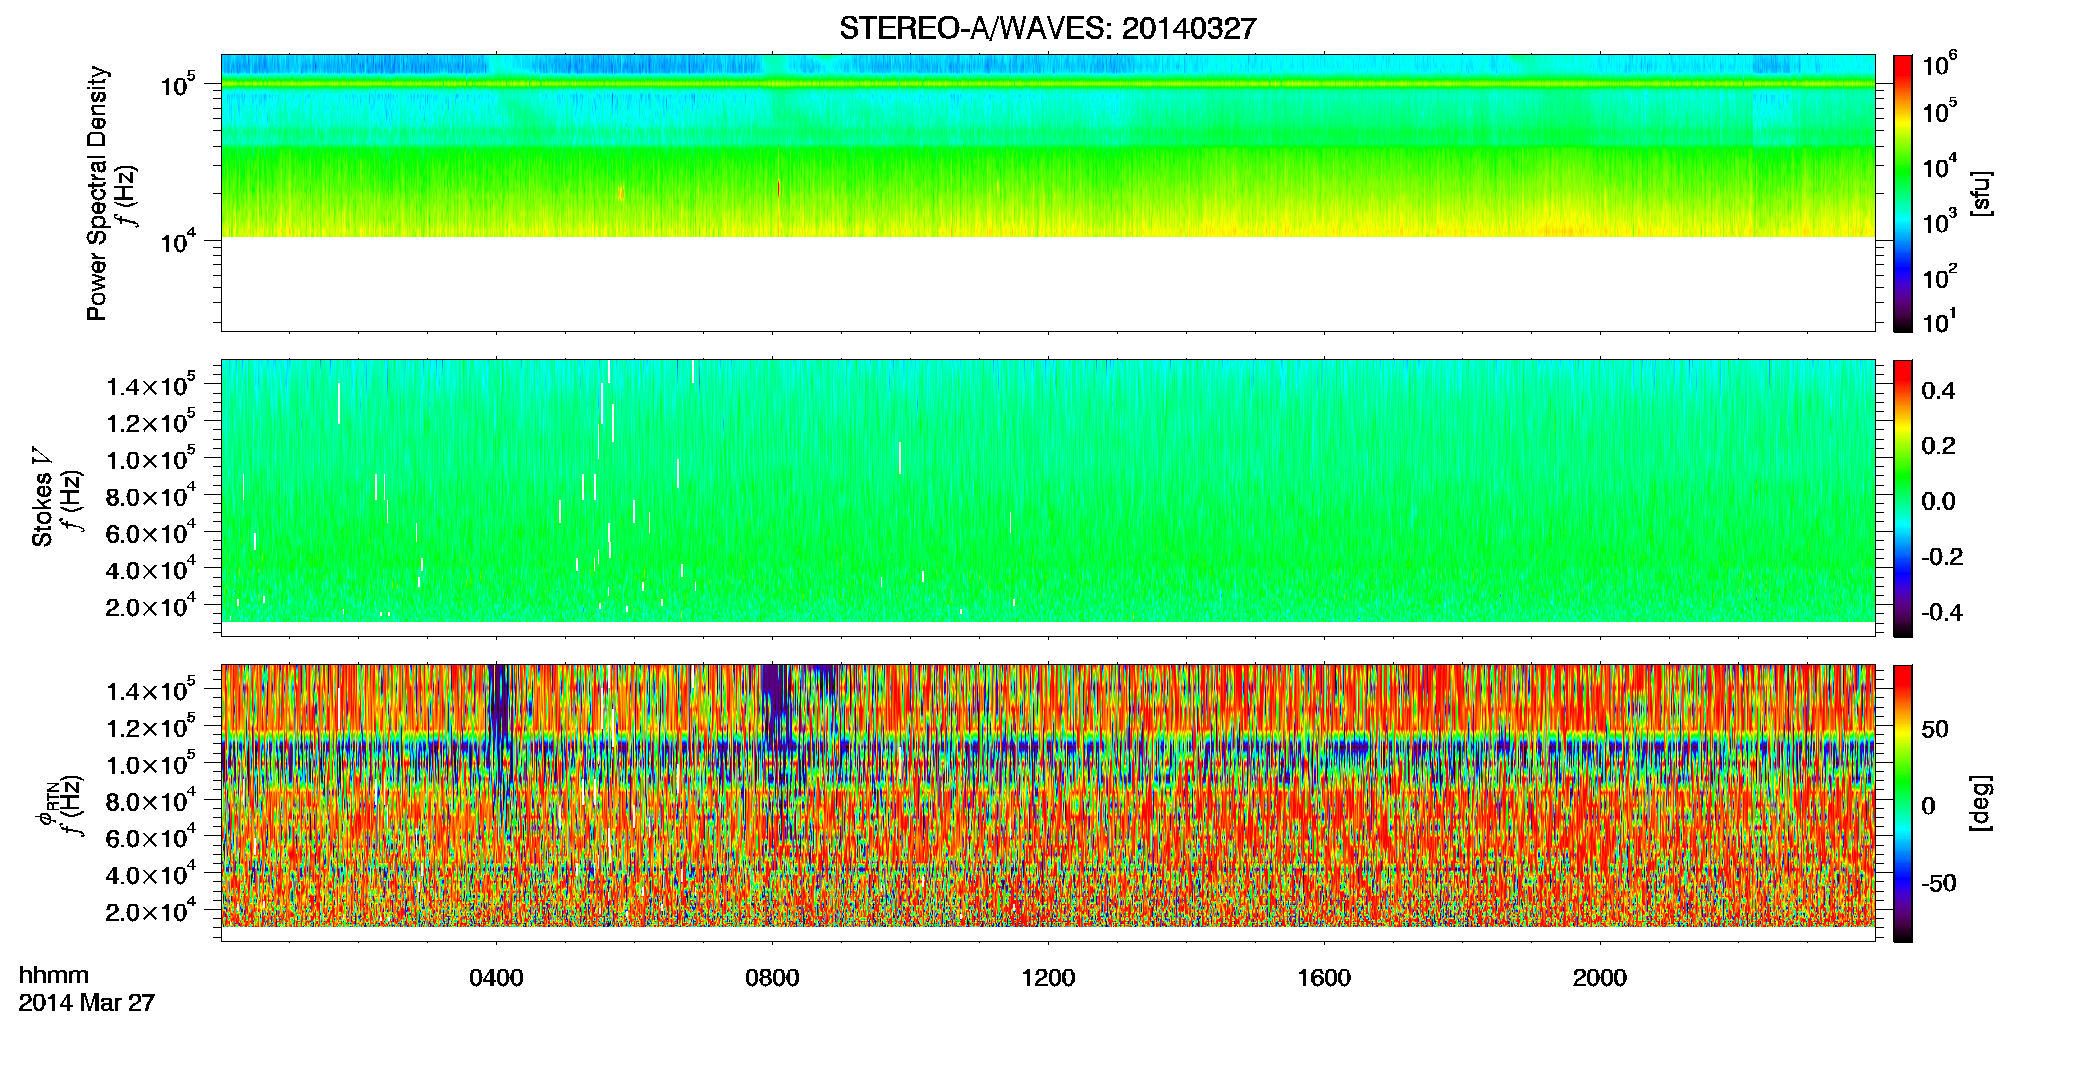This screenshot has width=2096, height=1080.
Task: Select the 1600 time axis label
Action: 1324,978
